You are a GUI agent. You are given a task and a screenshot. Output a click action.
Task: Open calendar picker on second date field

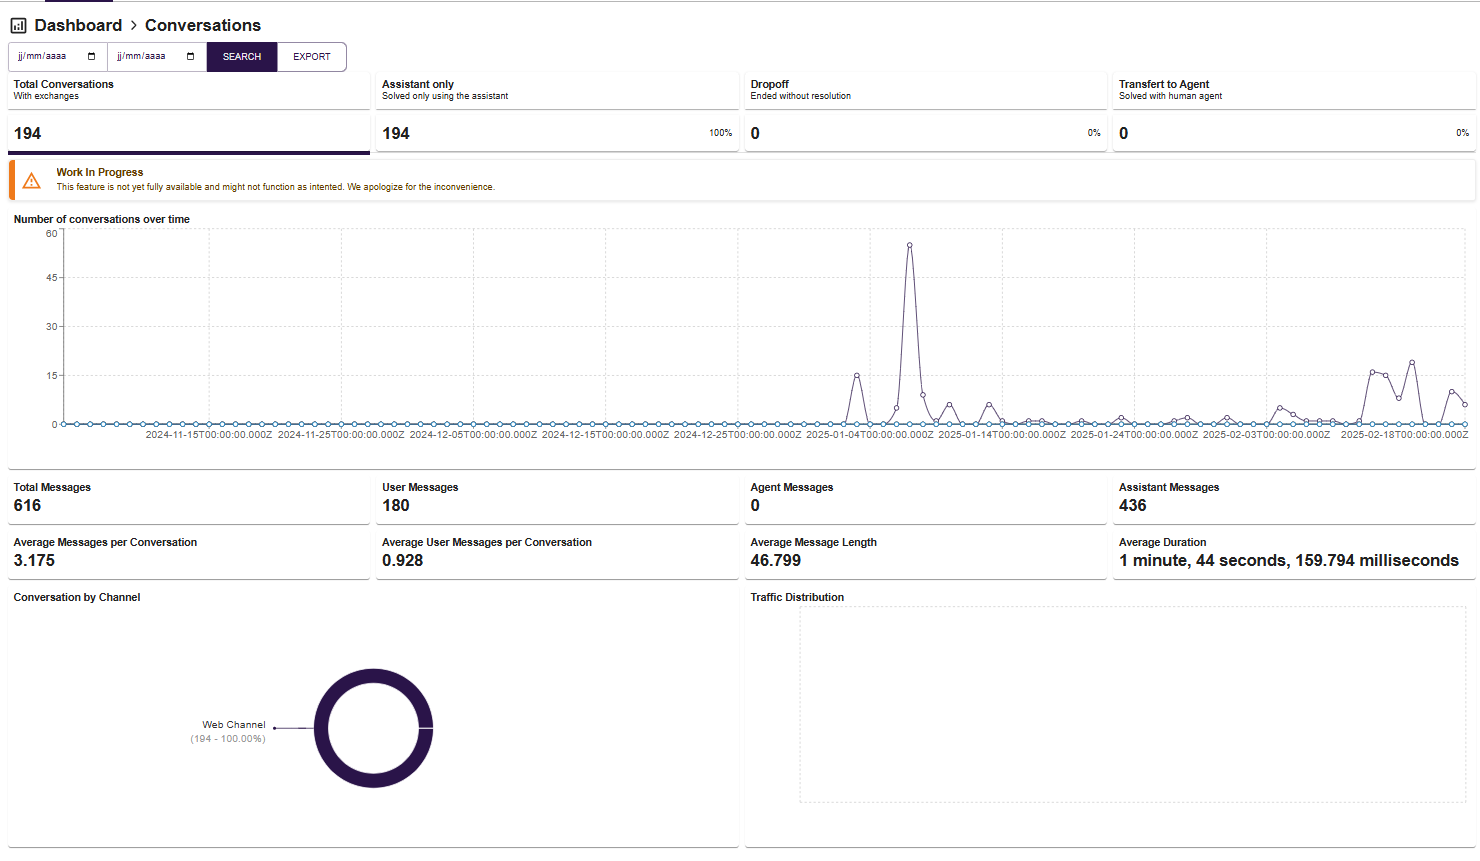tap(190, 57)
